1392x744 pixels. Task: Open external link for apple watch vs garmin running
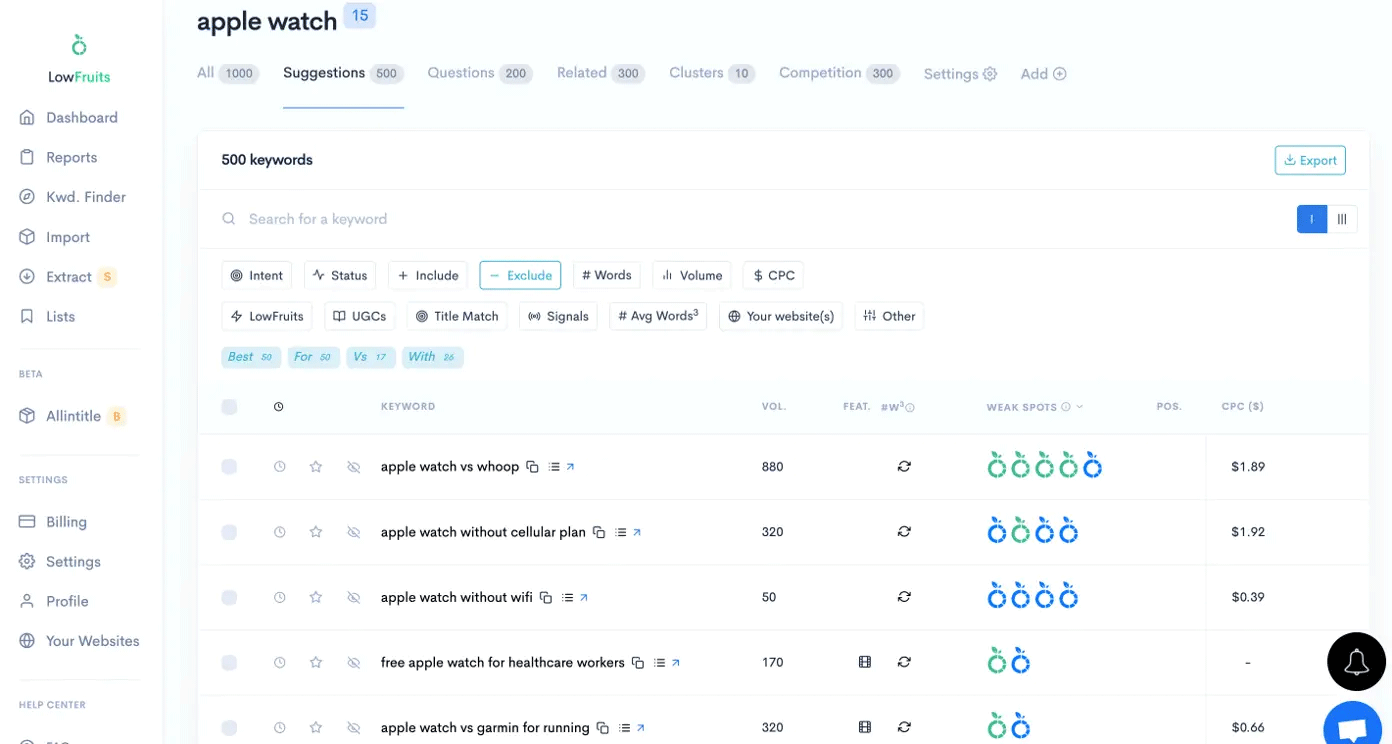641,727
